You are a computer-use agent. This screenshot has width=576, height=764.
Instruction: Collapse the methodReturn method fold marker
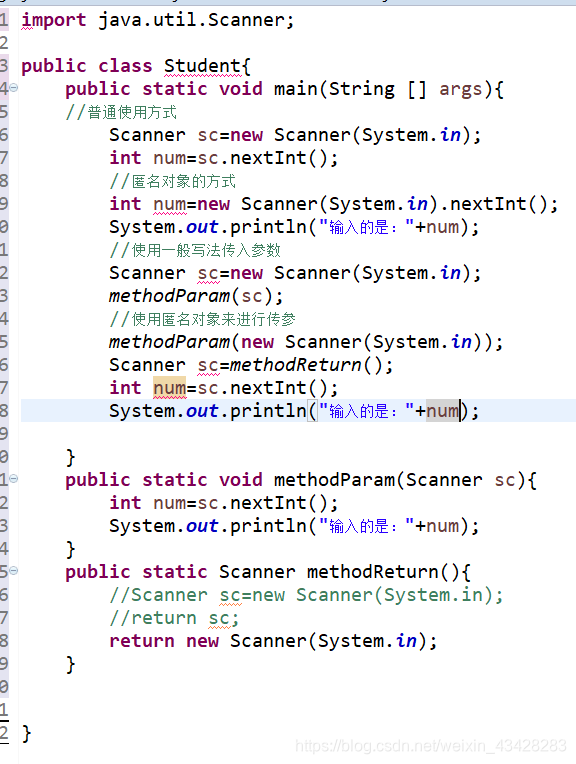(14, 571)
